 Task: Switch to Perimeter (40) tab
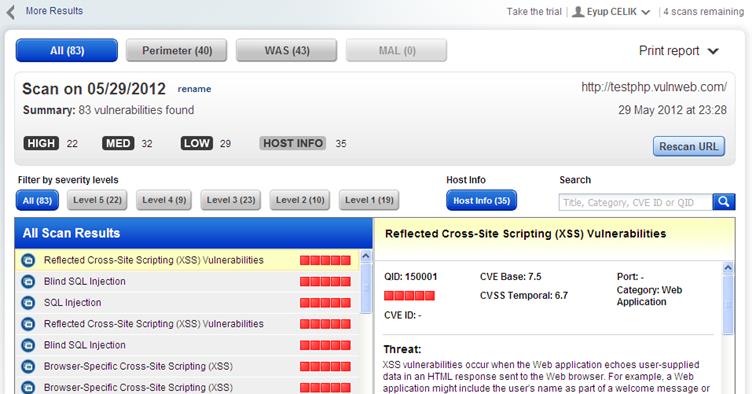pyautogui.click(x=176, y=51)
